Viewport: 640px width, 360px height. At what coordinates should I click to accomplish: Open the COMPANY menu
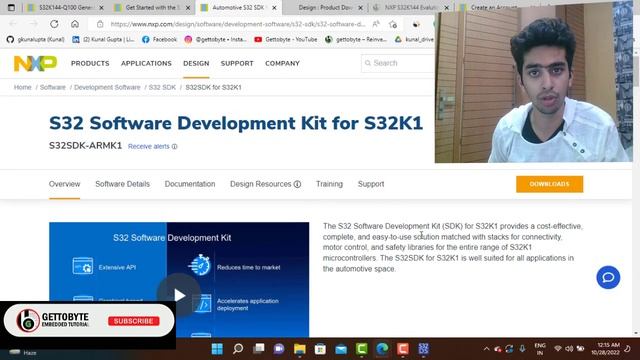(x=282, y=63)
